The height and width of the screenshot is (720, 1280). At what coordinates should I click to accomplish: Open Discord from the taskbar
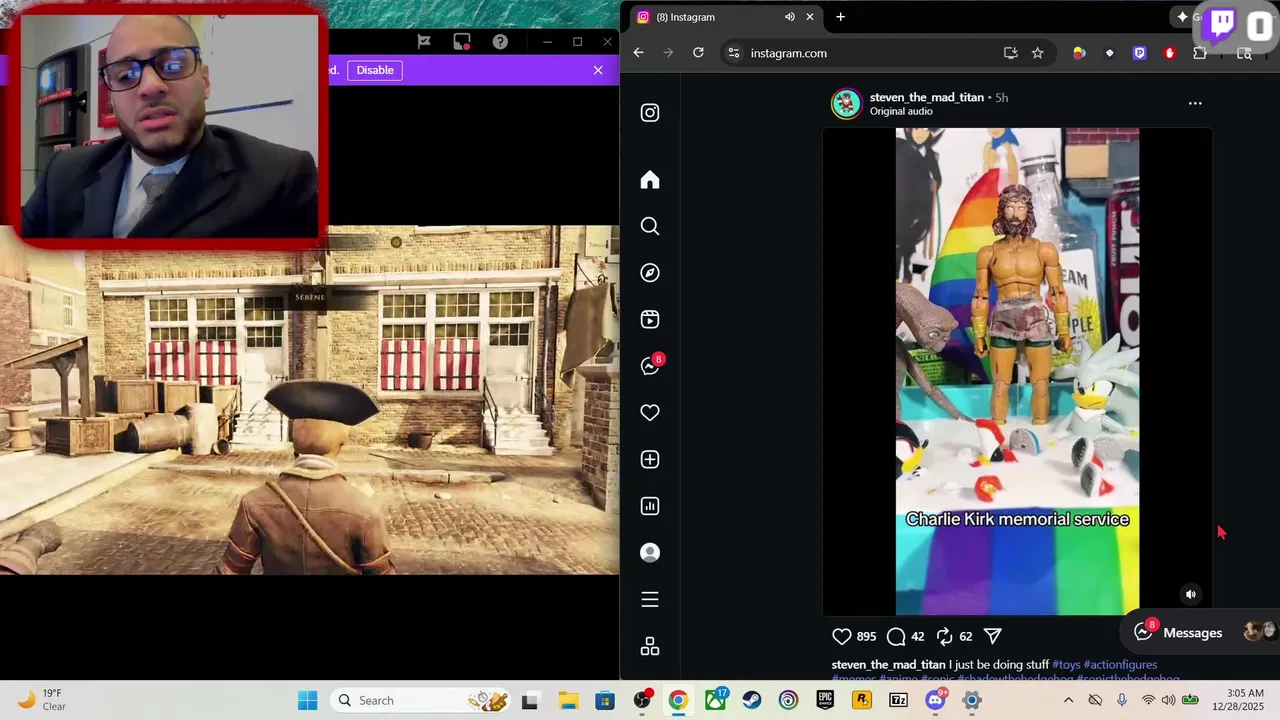(x=936, y=701)
